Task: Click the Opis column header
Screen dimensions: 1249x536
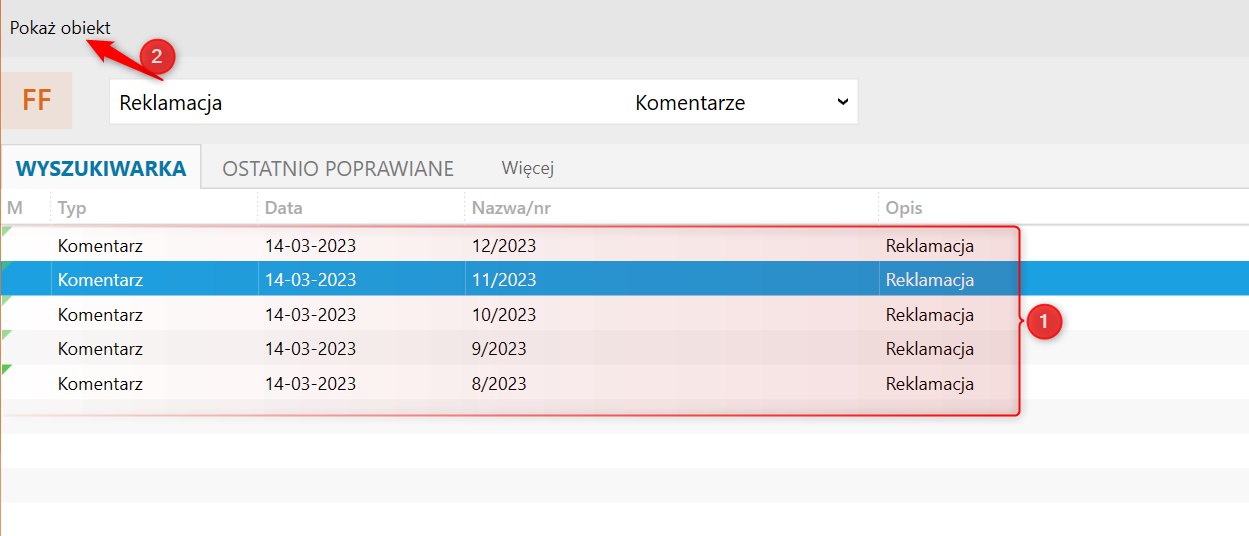Action: coord(904,208)
